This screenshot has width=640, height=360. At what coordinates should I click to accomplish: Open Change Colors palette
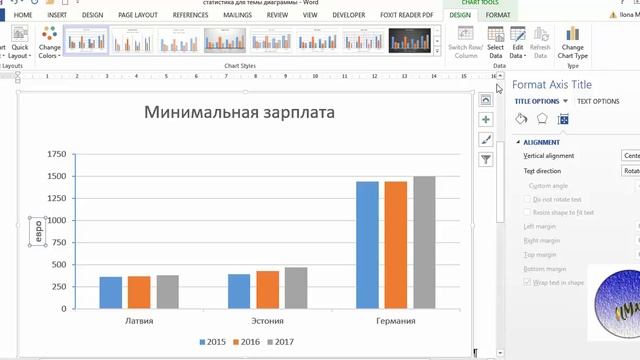[49, 42]
